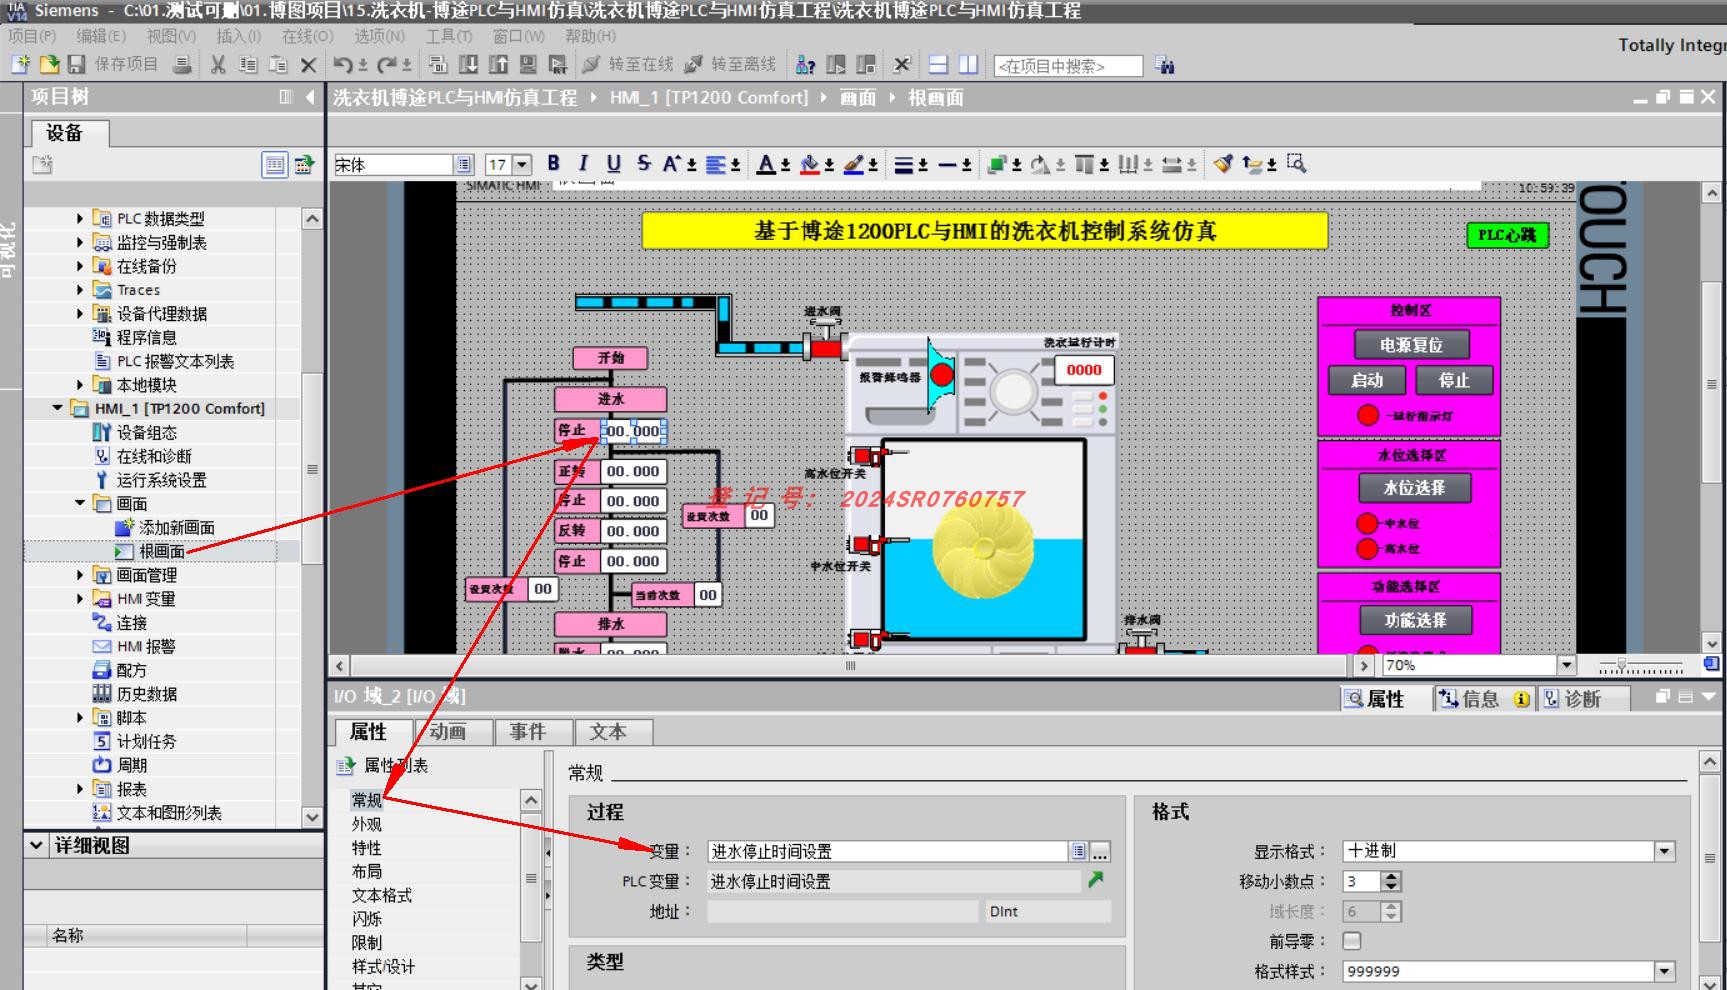Open the 宋体 font name dropdown
Screen dimensions: 1727x990
click(x=464, y=164)
